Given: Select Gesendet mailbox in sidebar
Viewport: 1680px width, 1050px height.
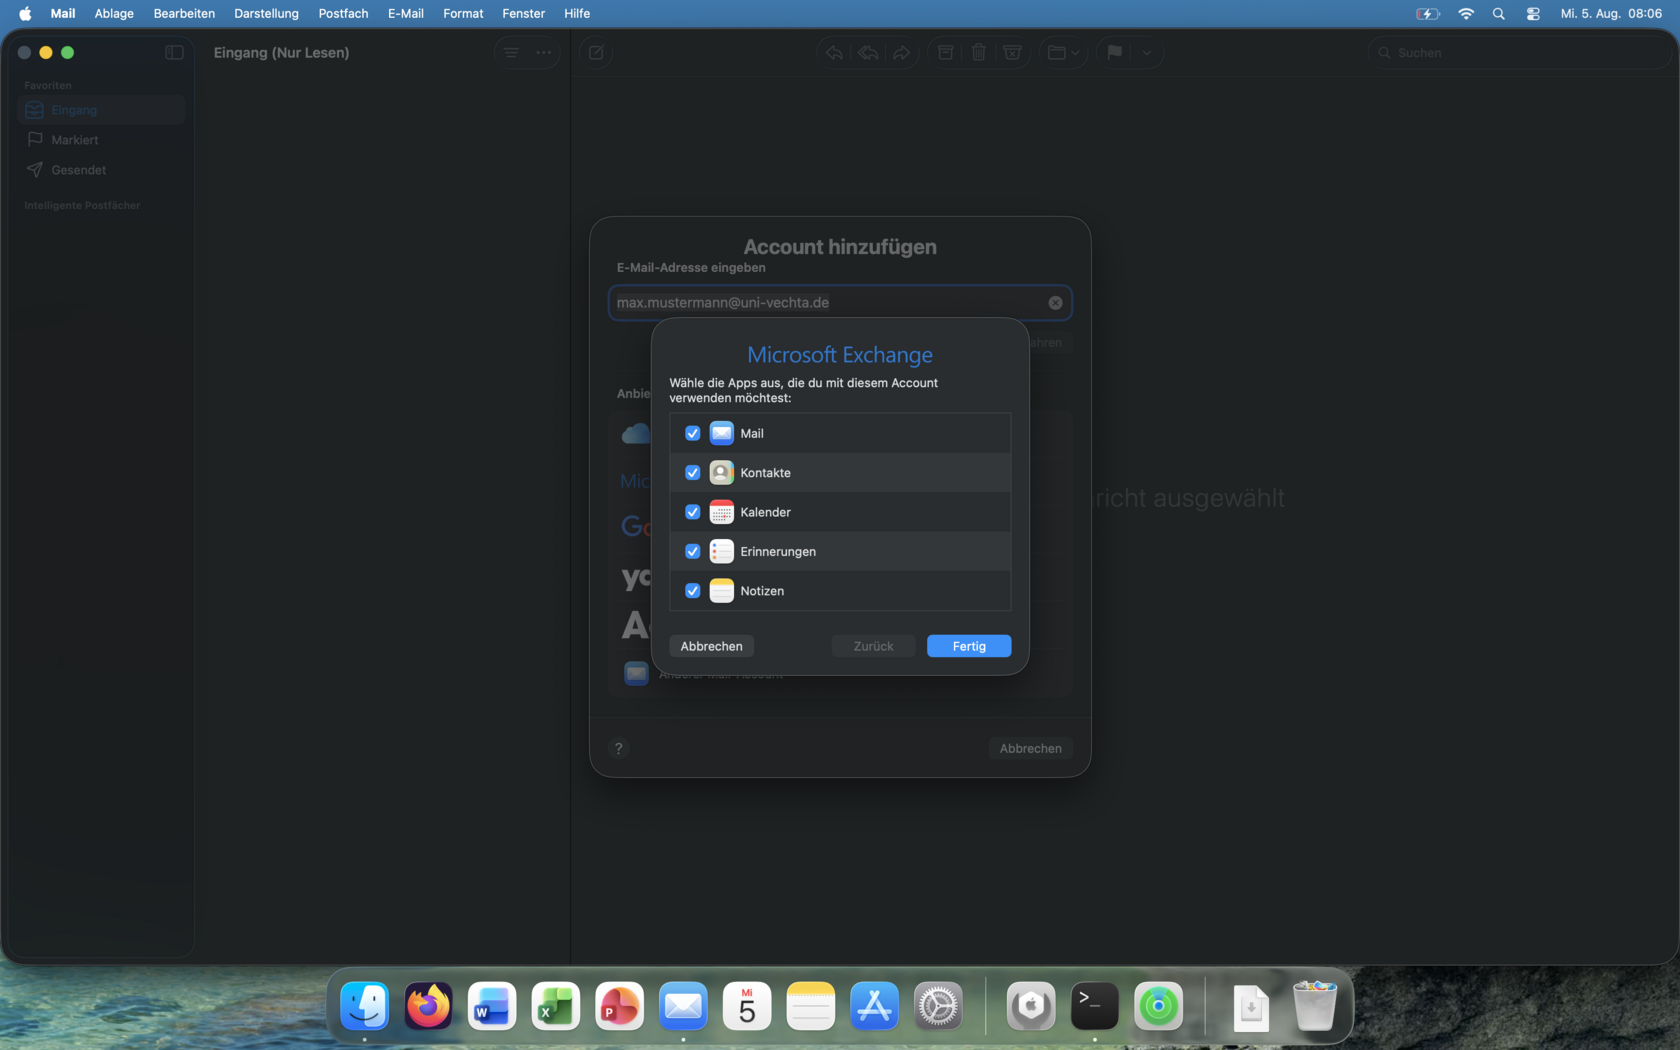Looking at the screenshot, I should tap(102, 170).
